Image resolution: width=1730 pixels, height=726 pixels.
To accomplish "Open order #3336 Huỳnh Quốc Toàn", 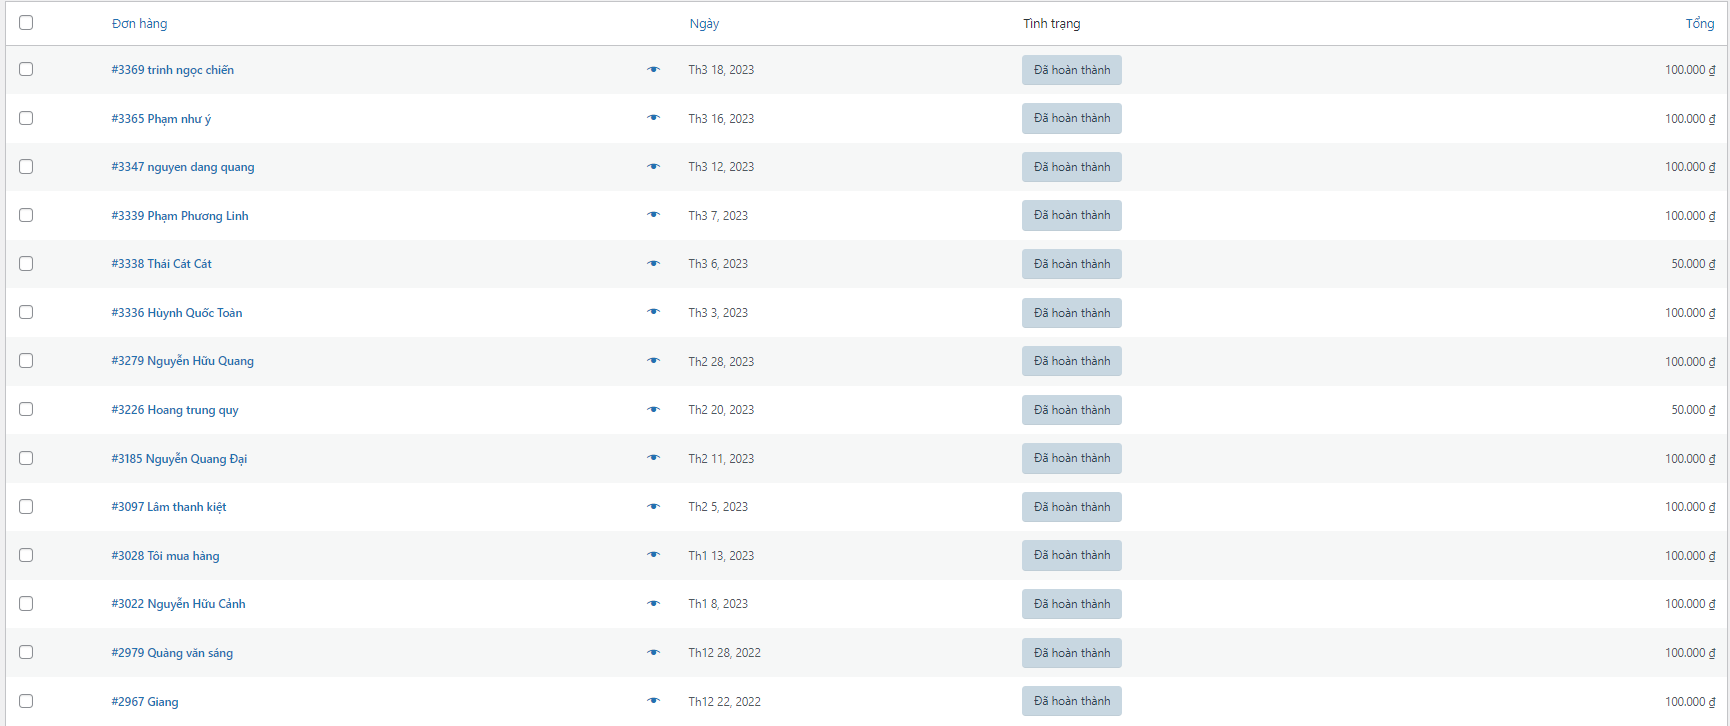I will pyautogui.click(x=177, y=313).
